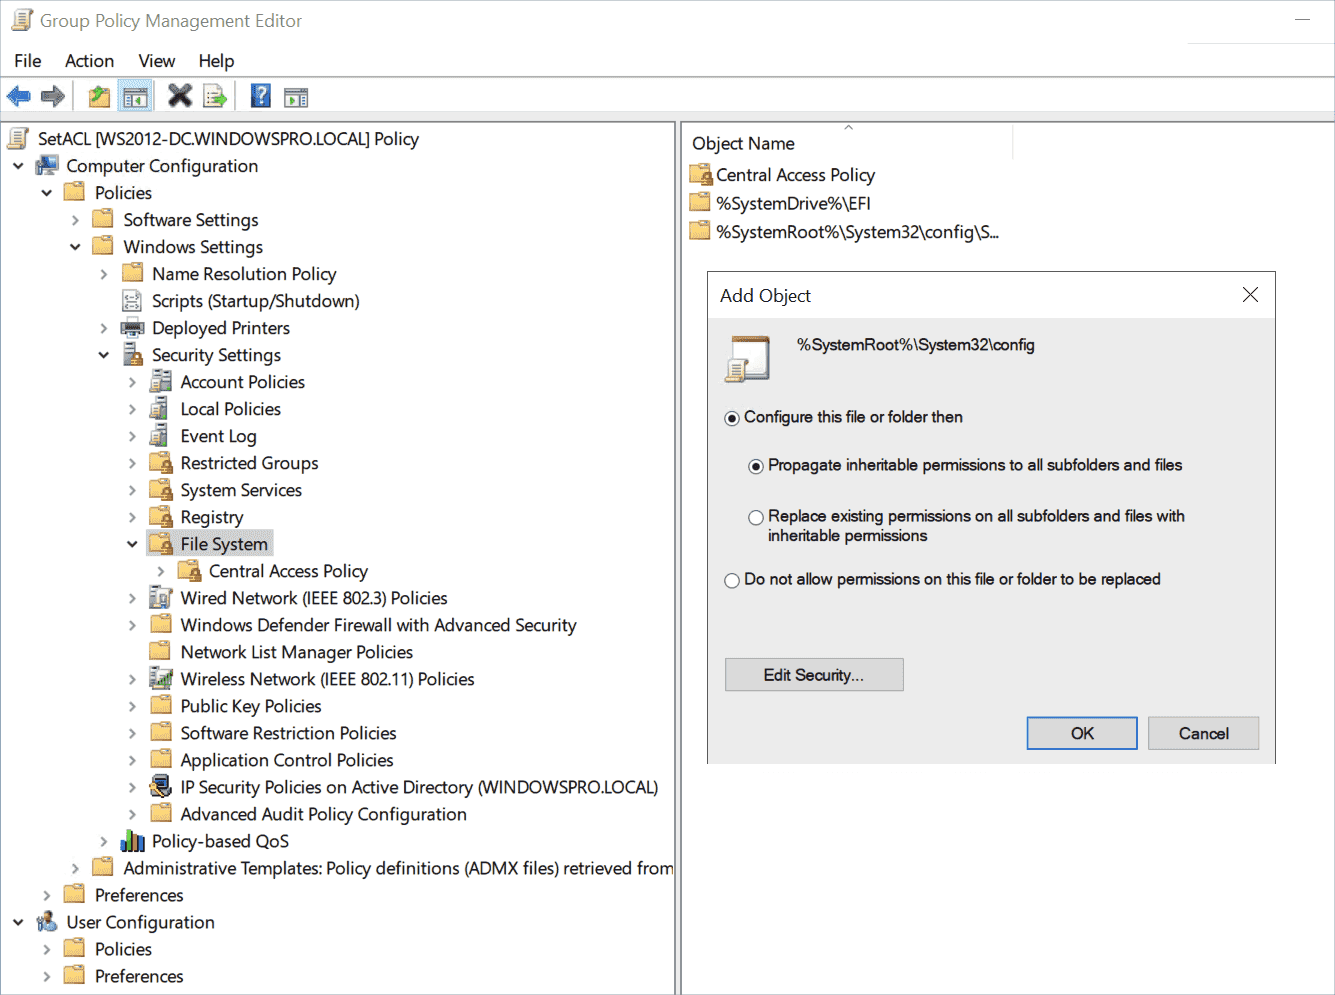This screenshot has width=1335, height=995.
Task: Collapse the Security Settings tree node
Action: pos(104,354)
